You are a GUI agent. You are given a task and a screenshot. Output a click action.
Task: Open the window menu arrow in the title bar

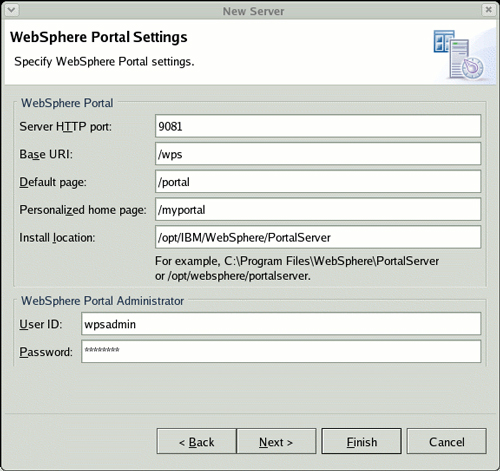(x=11, y=10)
